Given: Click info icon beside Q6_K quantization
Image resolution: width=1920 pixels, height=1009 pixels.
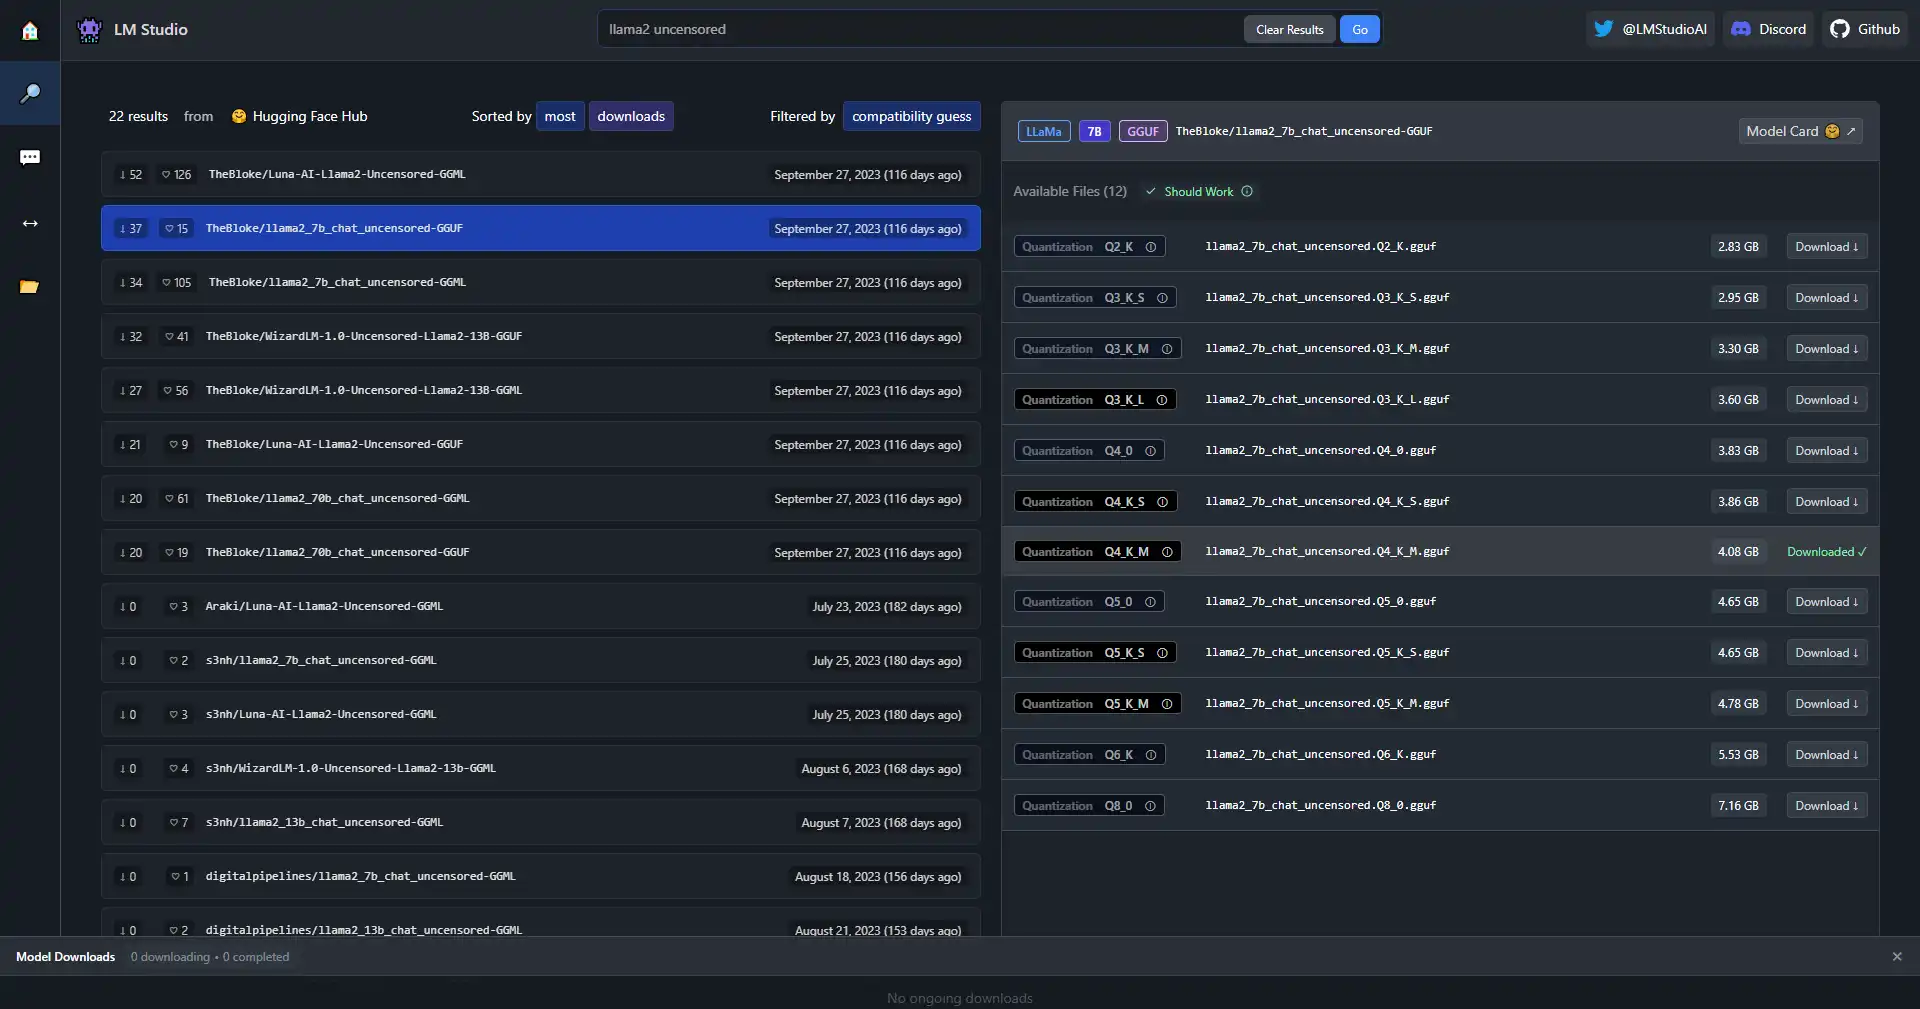Looking at the screenshot, I should click(1151, 755).
